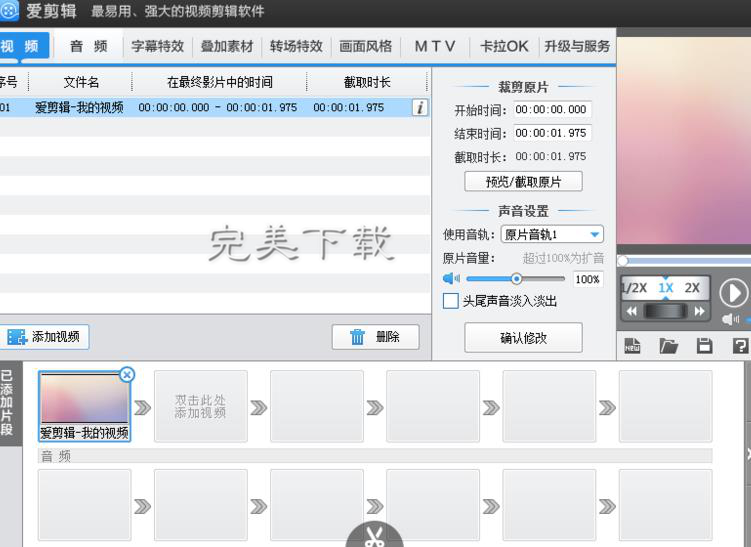The image size is (751, 547).
Task: Click the 文件名 column header
Action: click(81, 82)
